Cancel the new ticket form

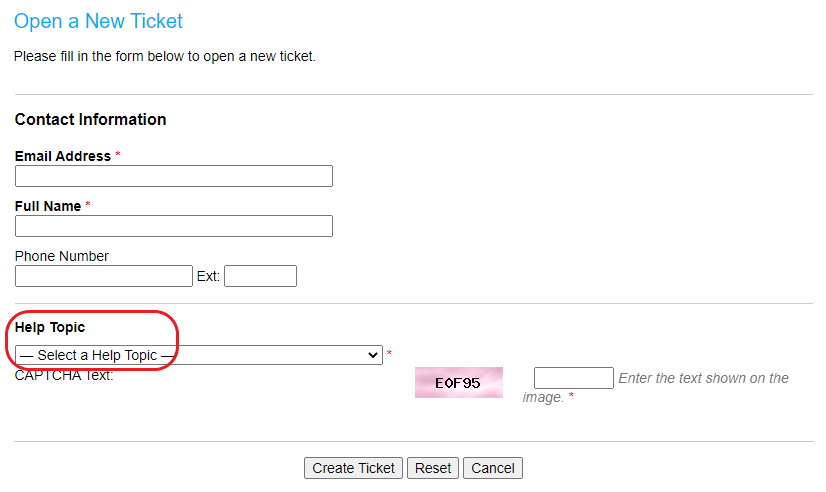click(493, 468)
